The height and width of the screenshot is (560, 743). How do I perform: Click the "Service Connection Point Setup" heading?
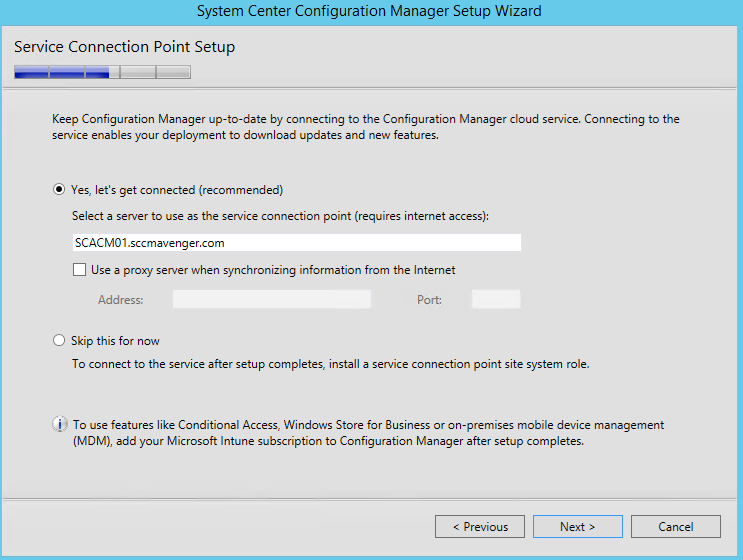125,47
